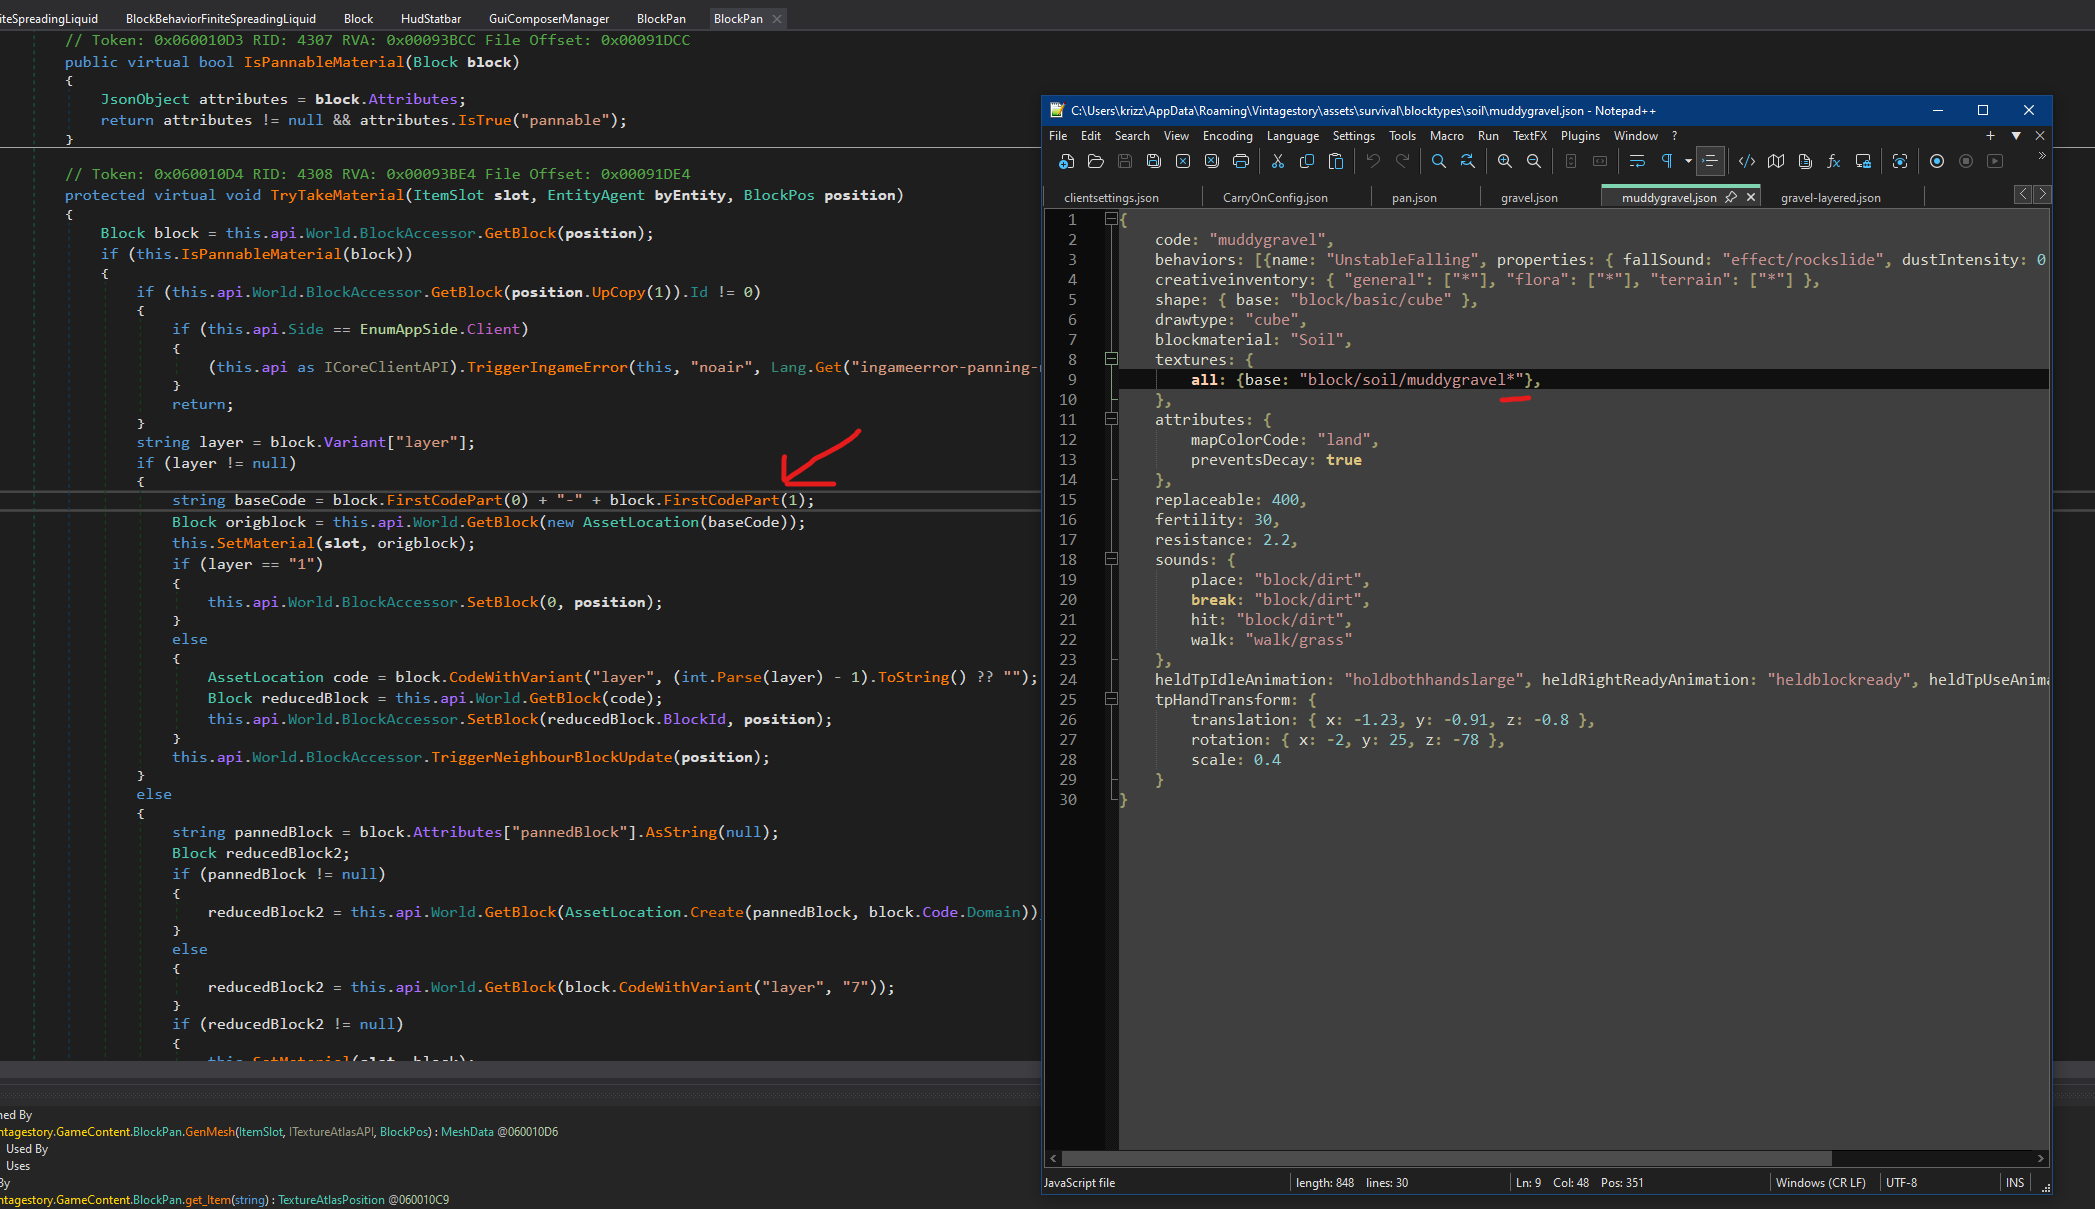Open Find with the magnifier icon
2095x1209 pixels.
tap(1438, 161)
